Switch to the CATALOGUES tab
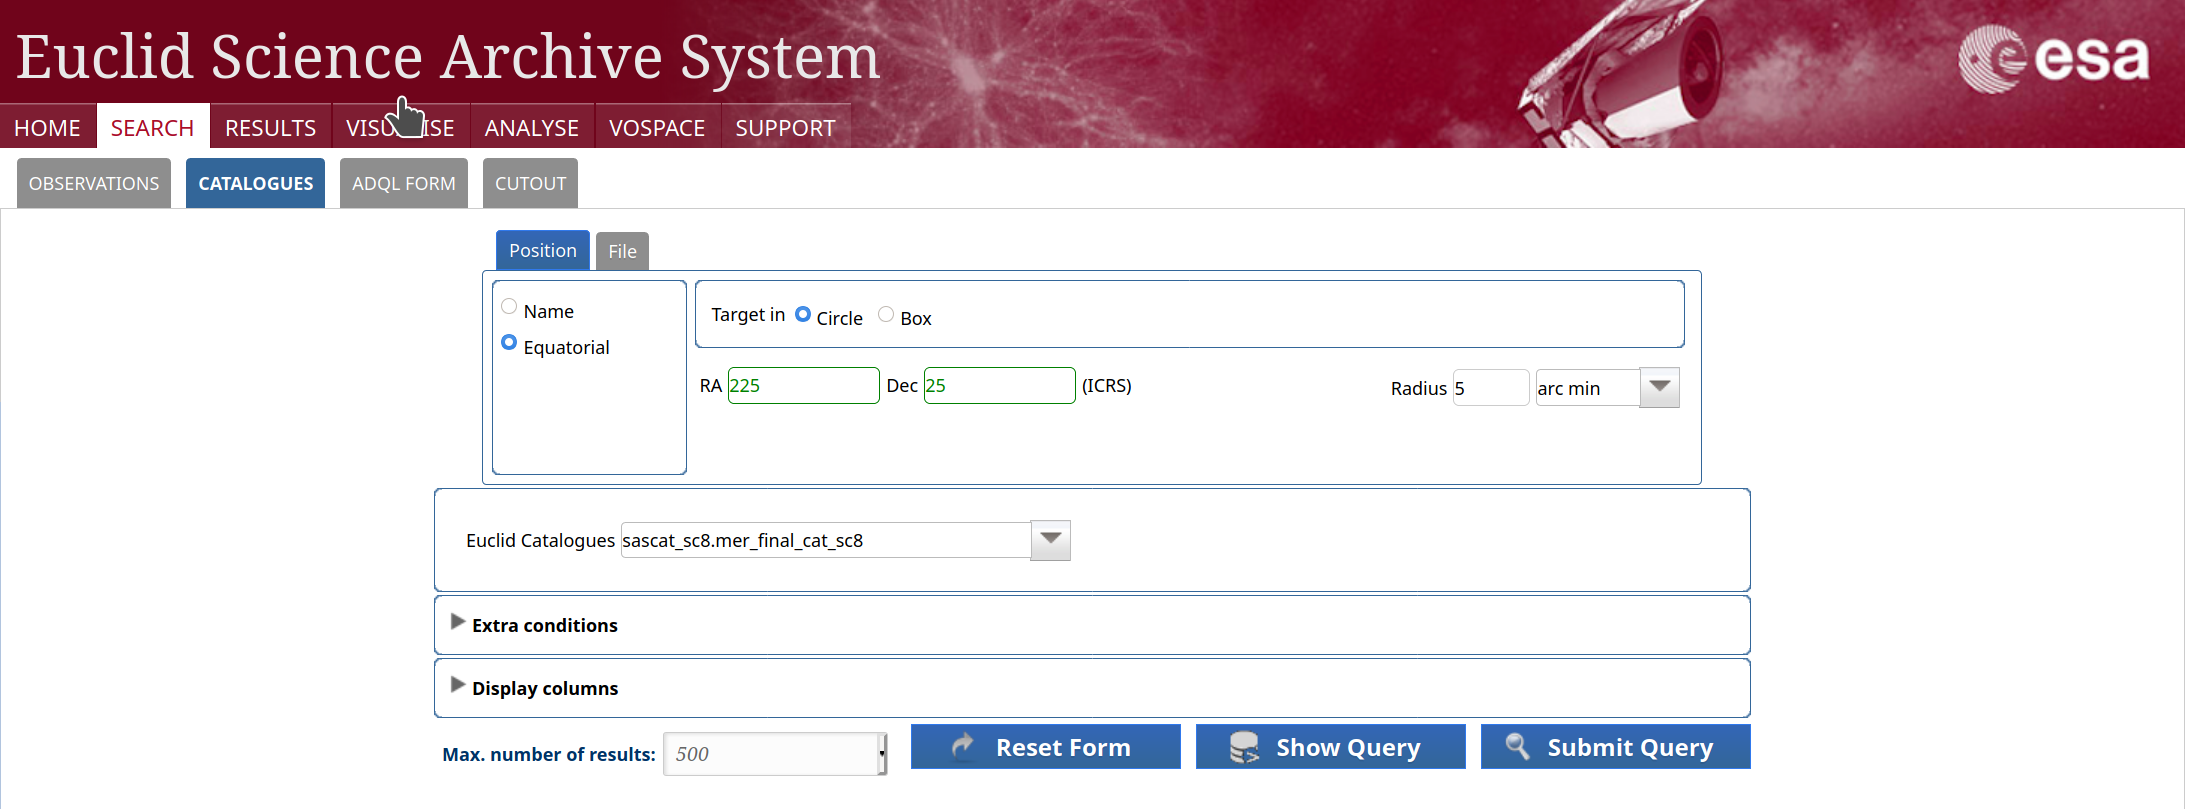 [256, 183]
